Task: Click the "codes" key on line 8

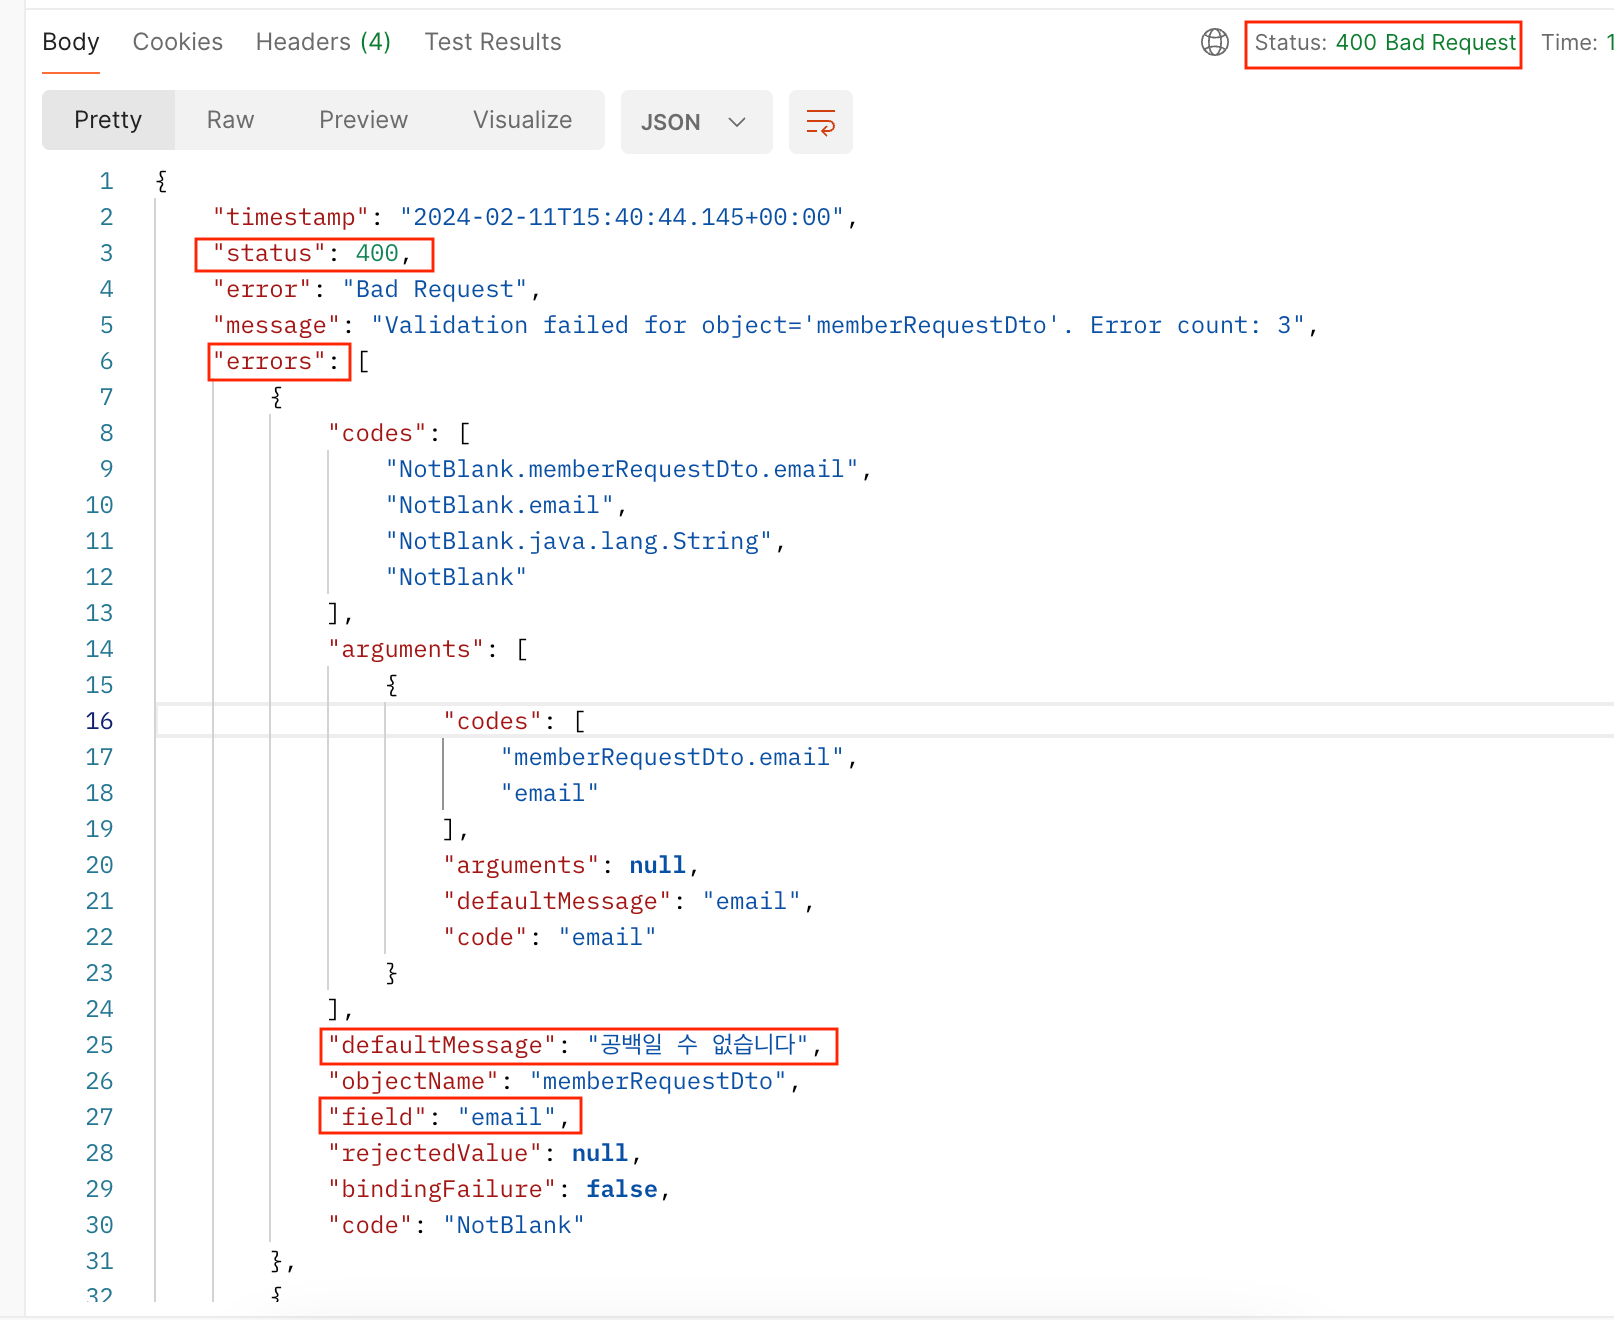Action: point(378,433)
